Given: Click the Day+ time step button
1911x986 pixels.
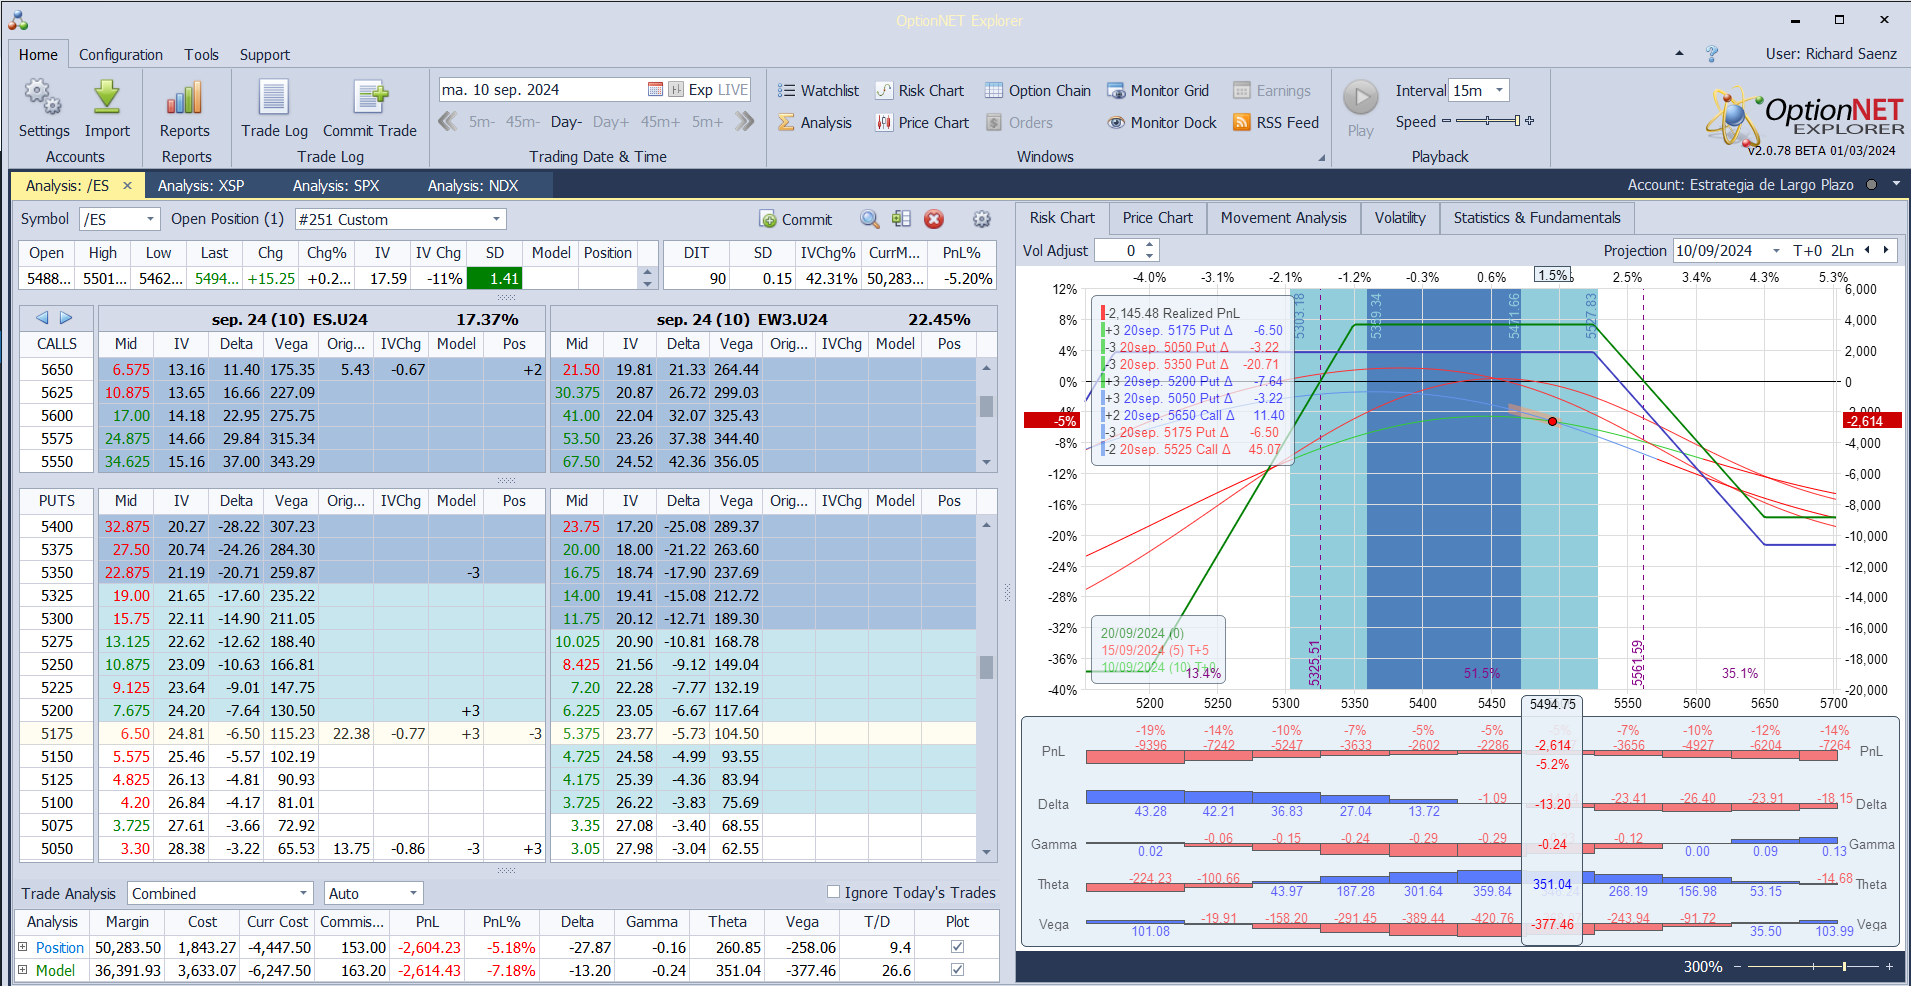Looking at the screenshot, I should pyautogui.click(x=611, y=122).
